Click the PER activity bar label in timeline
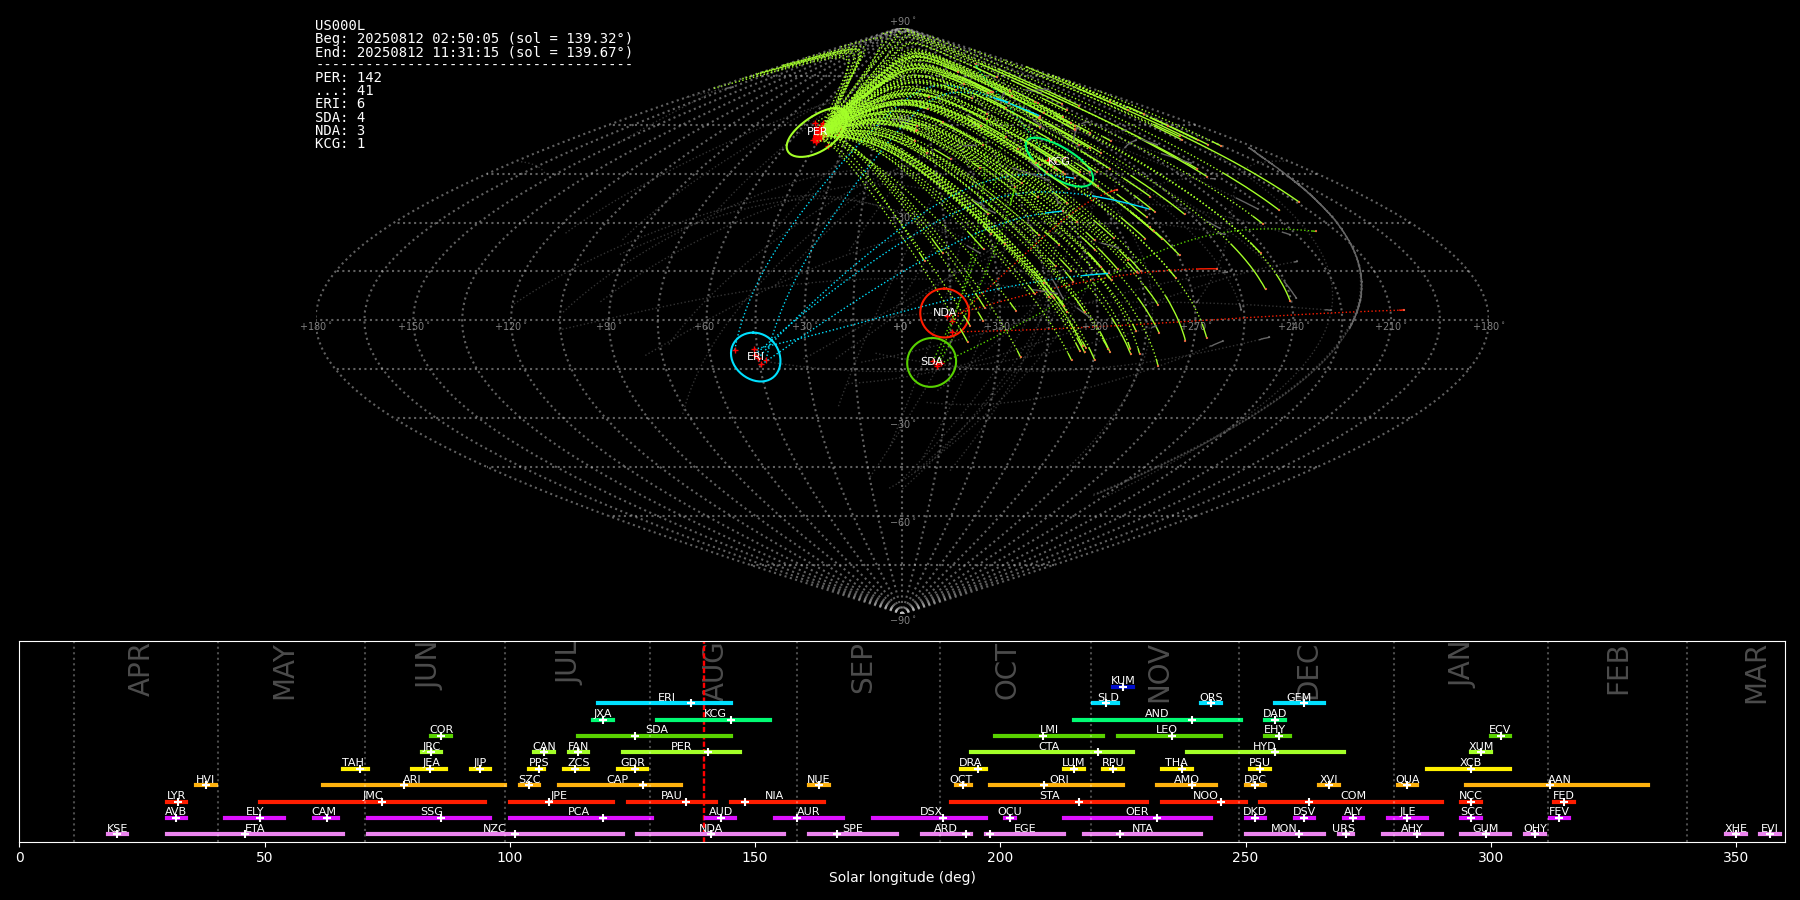Image resolution: width=1800 pixels, height=900 pixels. [x=681, y=747]
